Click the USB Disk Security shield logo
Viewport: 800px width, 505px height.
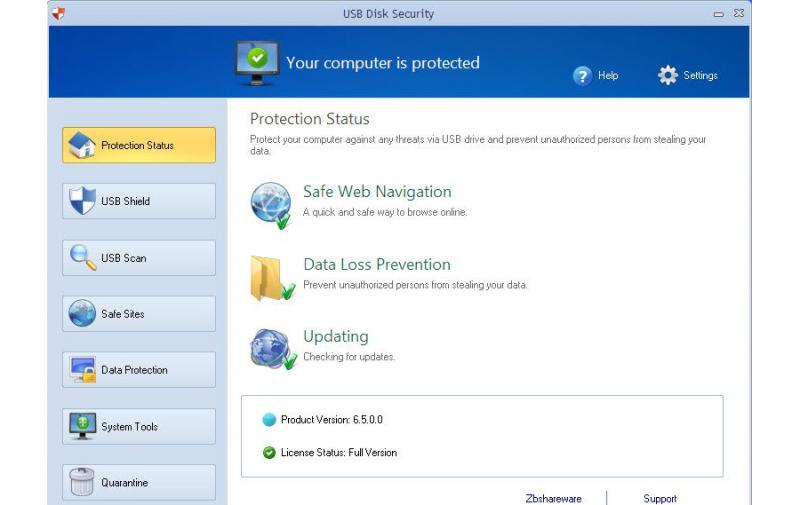[x=59, y=14]
